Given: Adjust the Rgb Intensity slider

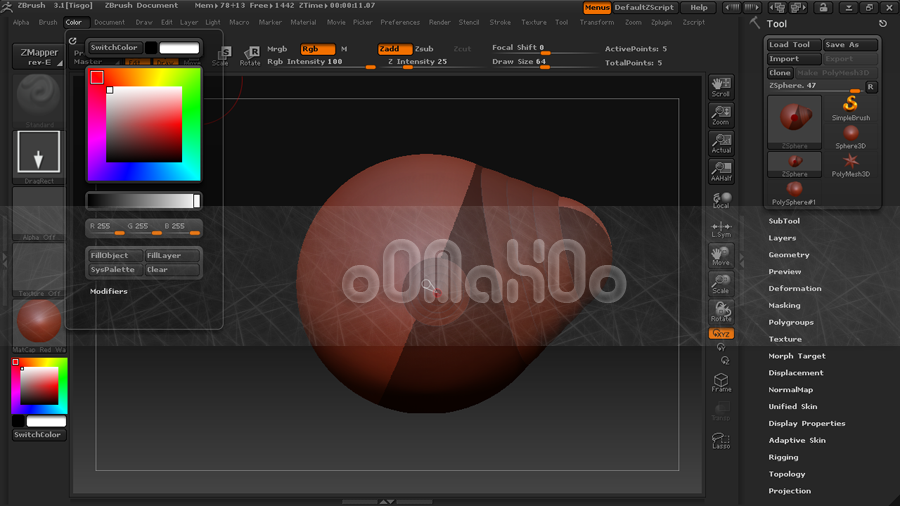Looking at the screenshot, I should click(x=321, y=63).
